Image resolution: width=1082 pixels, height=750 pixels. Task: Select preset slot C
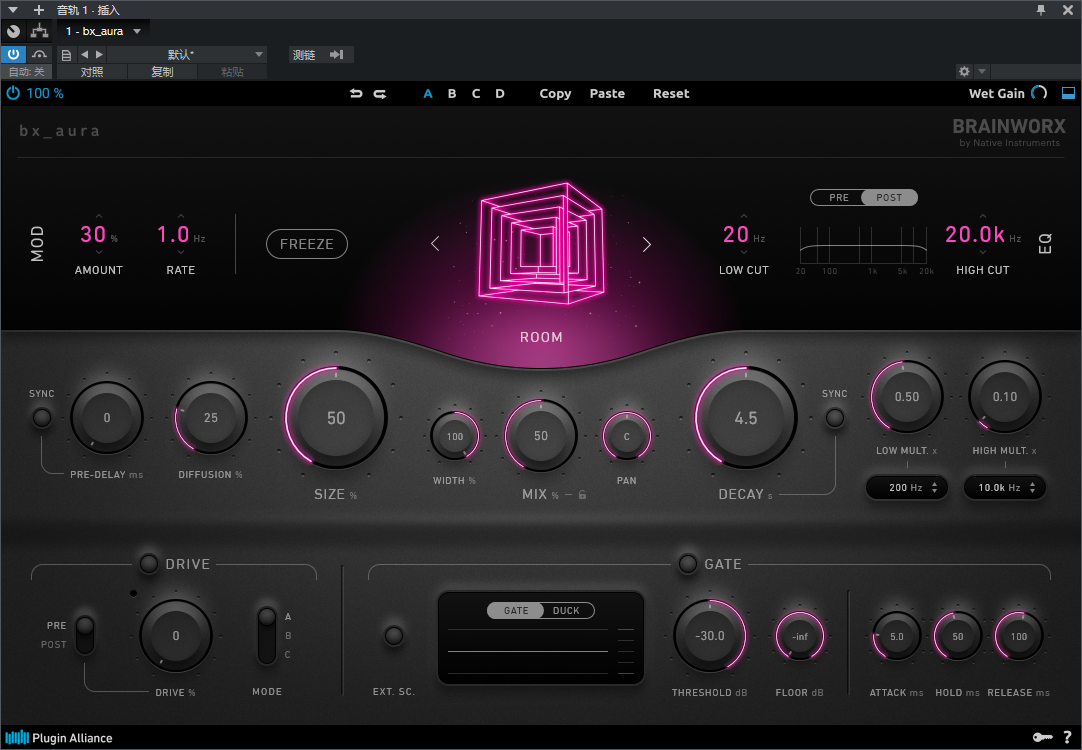click(x=476, y=94)
